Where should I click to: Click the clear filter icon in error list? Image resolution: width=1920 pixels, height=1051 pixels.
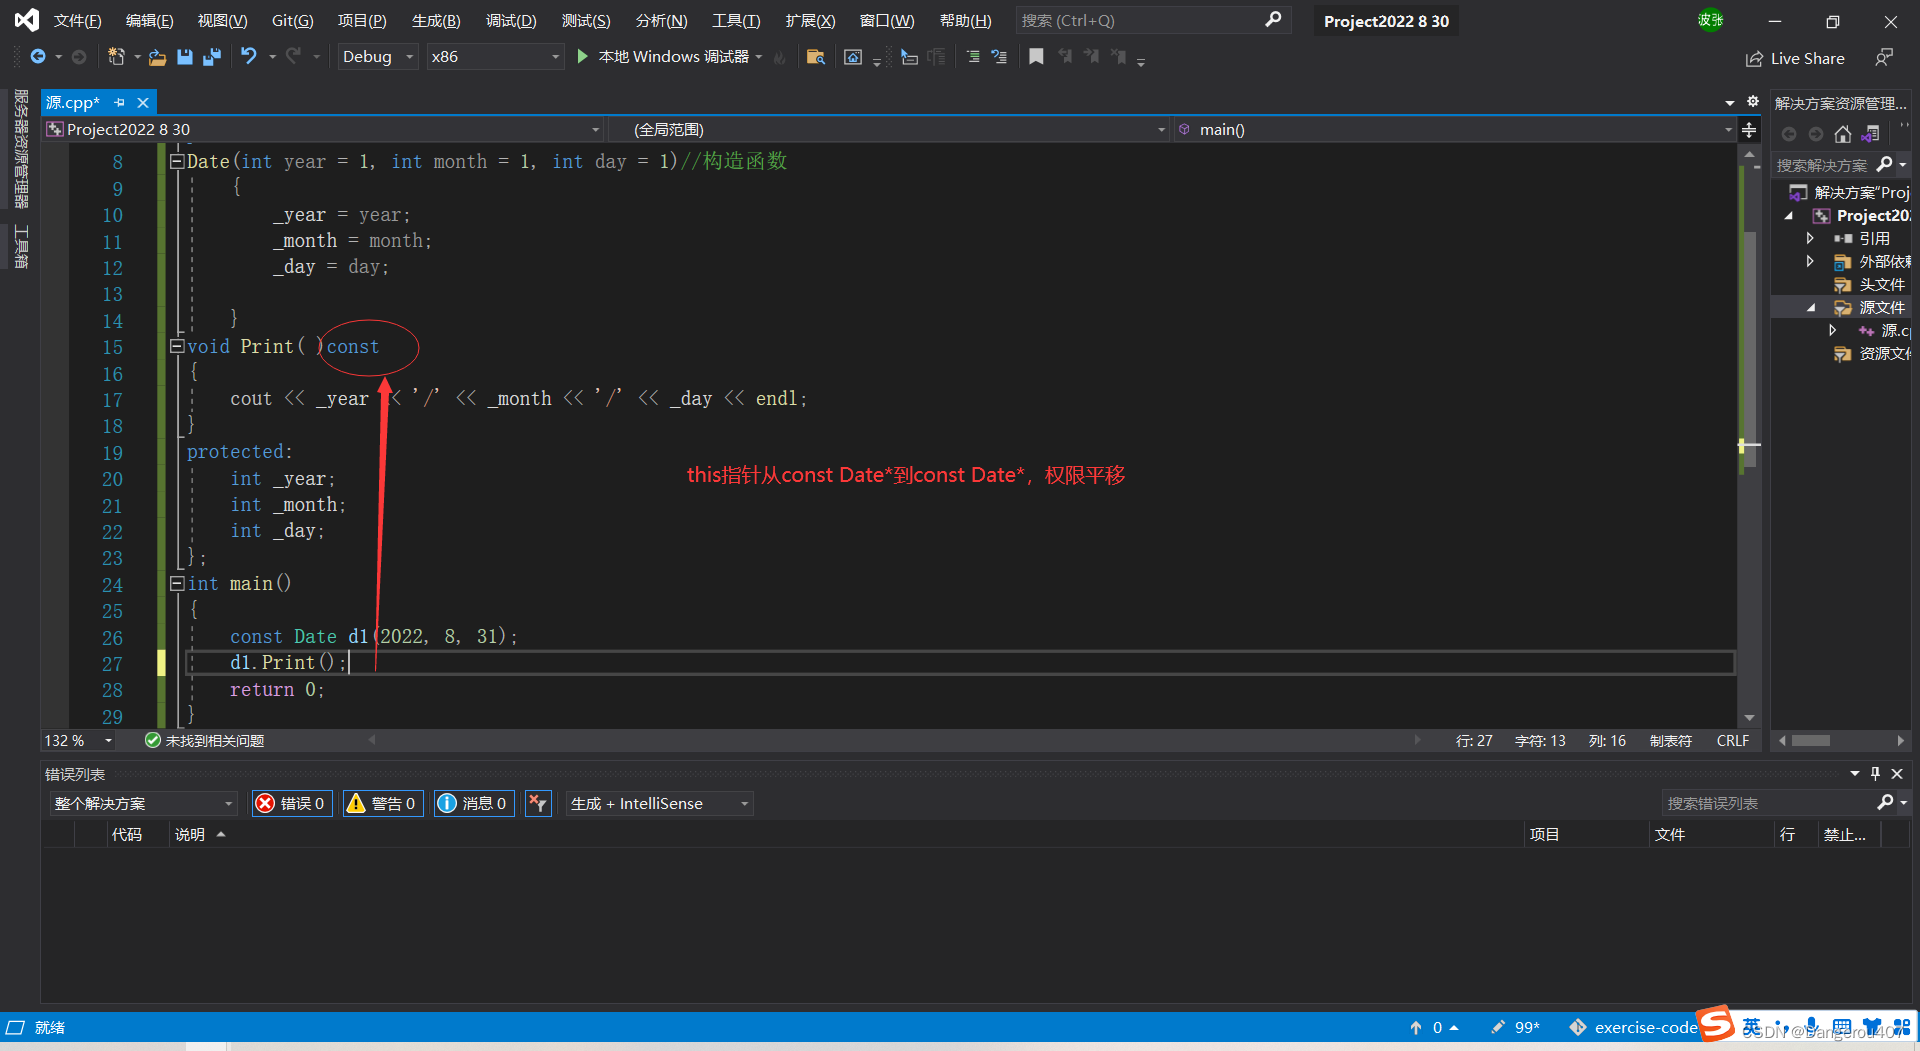point(538,803)
